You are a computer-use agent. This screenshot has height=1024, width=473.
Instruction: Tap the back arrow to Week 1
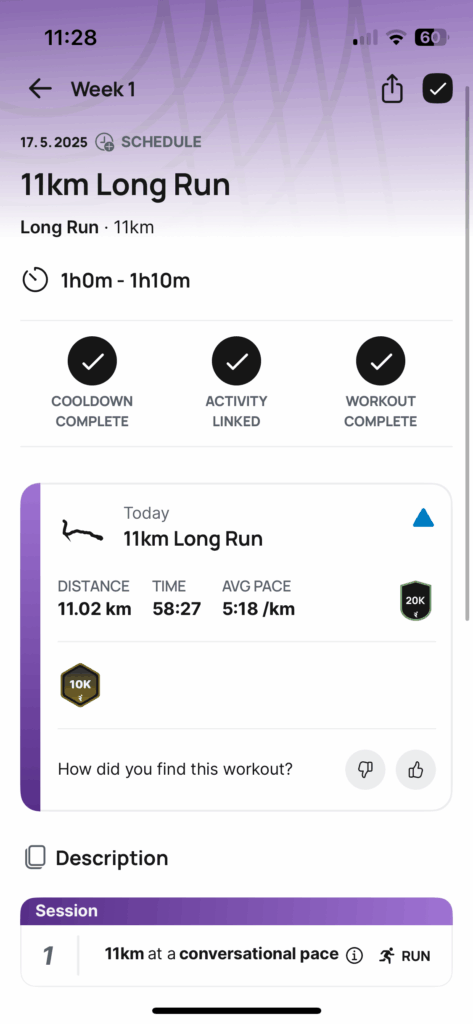(x=40, y=89)
